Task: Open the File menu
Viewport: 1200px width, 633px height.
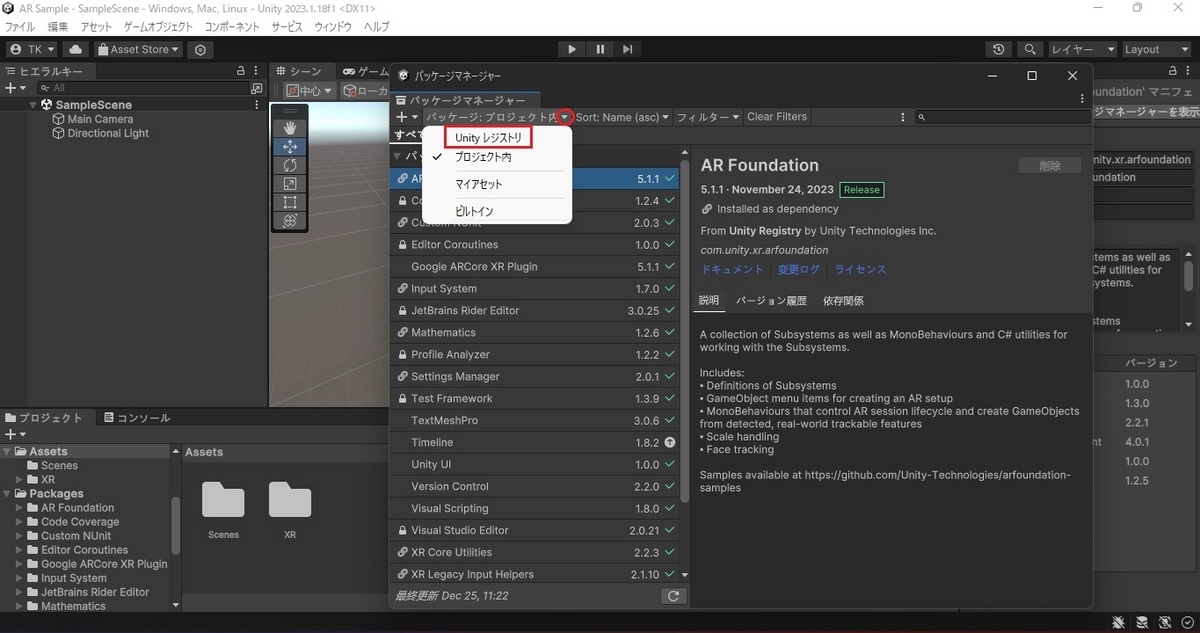Action: [x=20, y=27]
